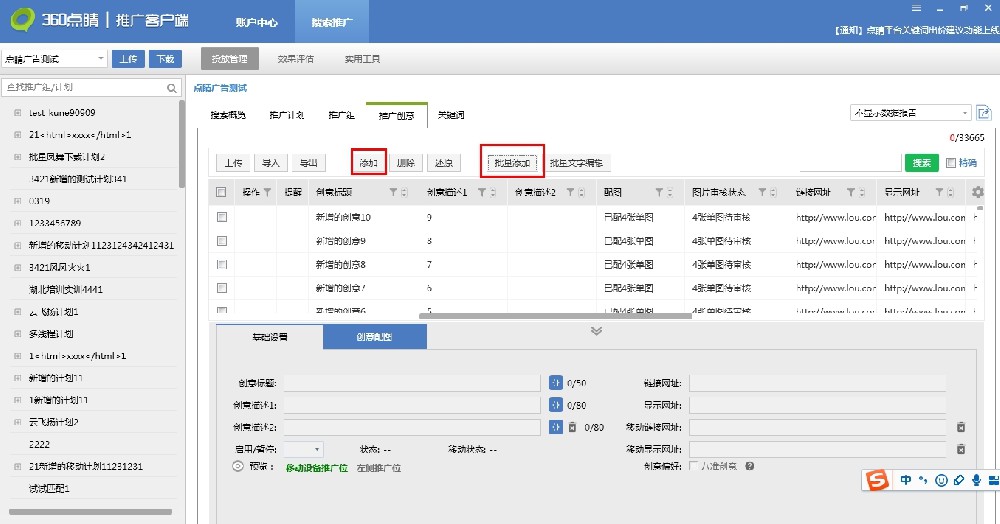Enable the 精确 checkbox next to the search button
1000x524 pixels.
(951, 163)
